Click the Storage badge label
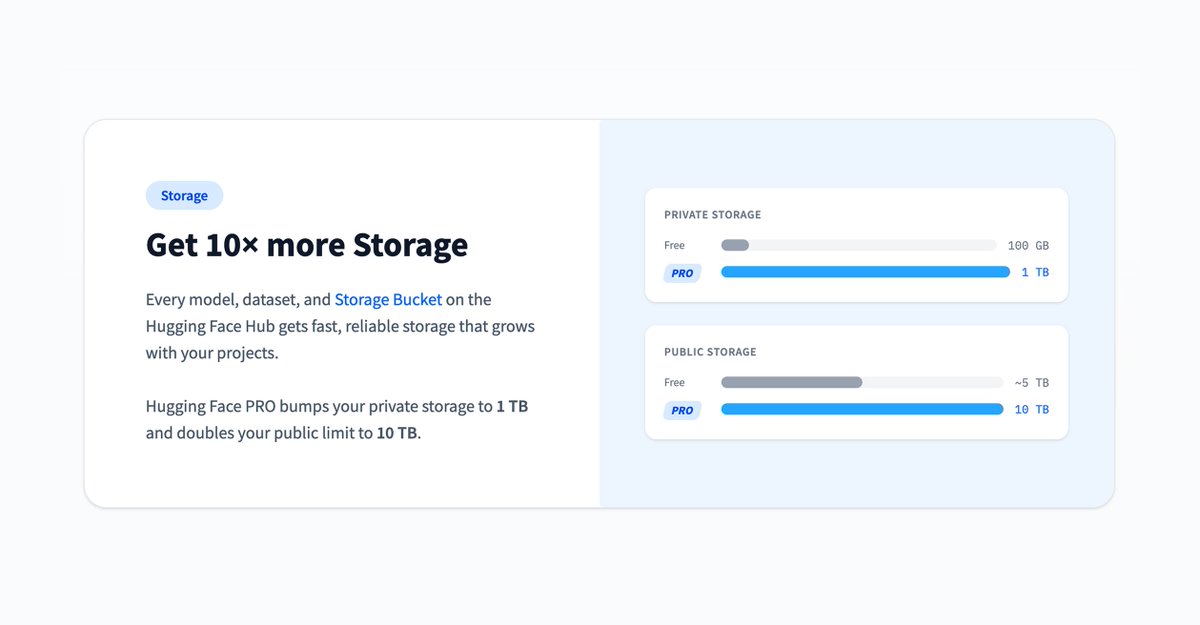Image resolution: width=1200 pixels, height=625 pixels. (x=184, y=196)
